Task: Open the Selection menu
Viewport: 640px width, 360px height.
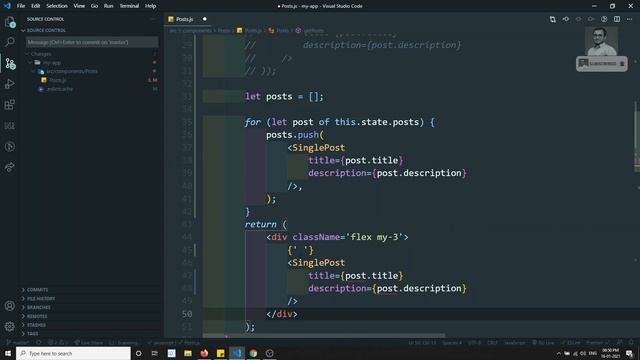Action: coord(57,6)
